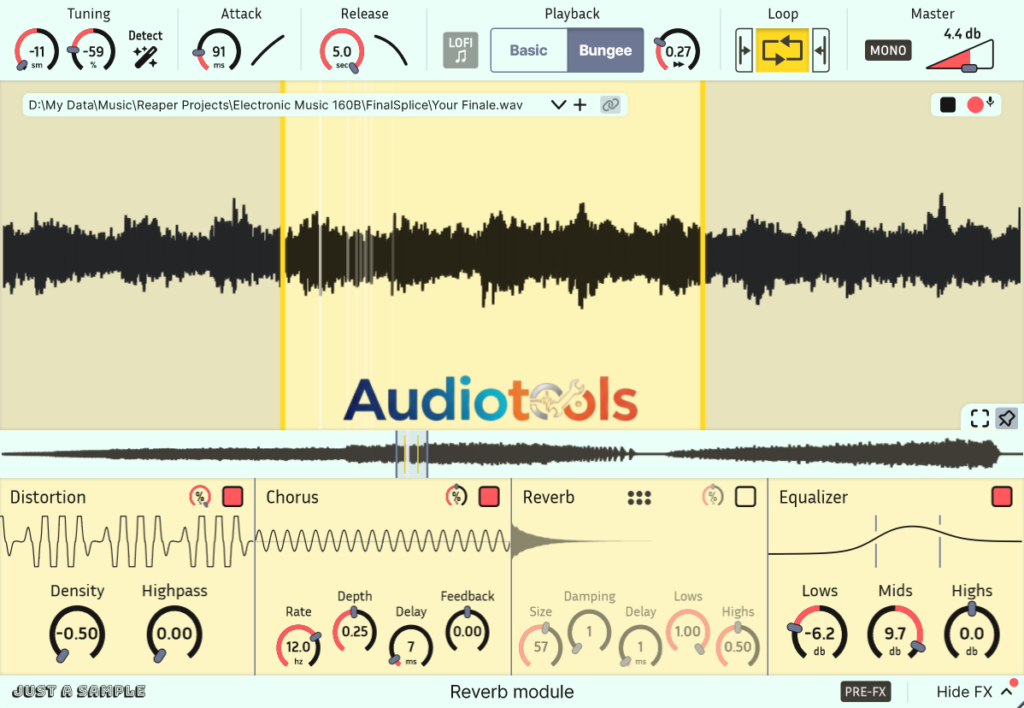
Task: Toggle the LOFI playback mode
Action: point(460,50)
